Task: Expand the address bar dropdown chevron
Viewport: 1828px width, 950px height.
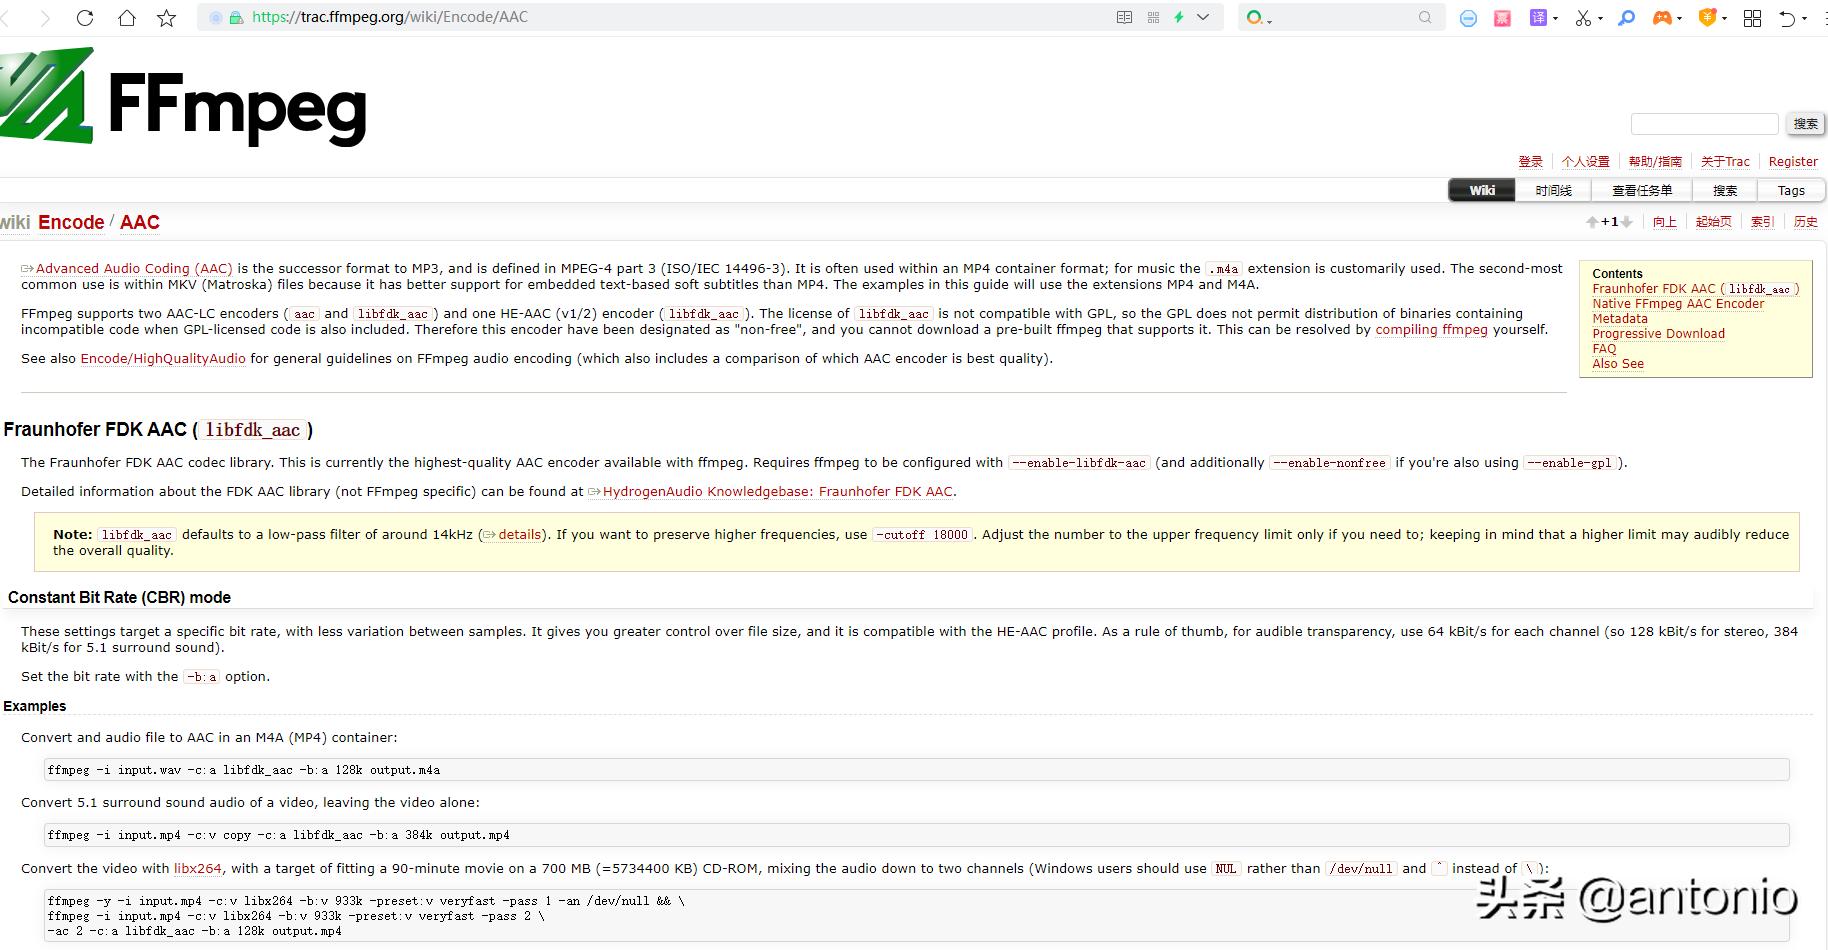Action: click(1203, 17)
